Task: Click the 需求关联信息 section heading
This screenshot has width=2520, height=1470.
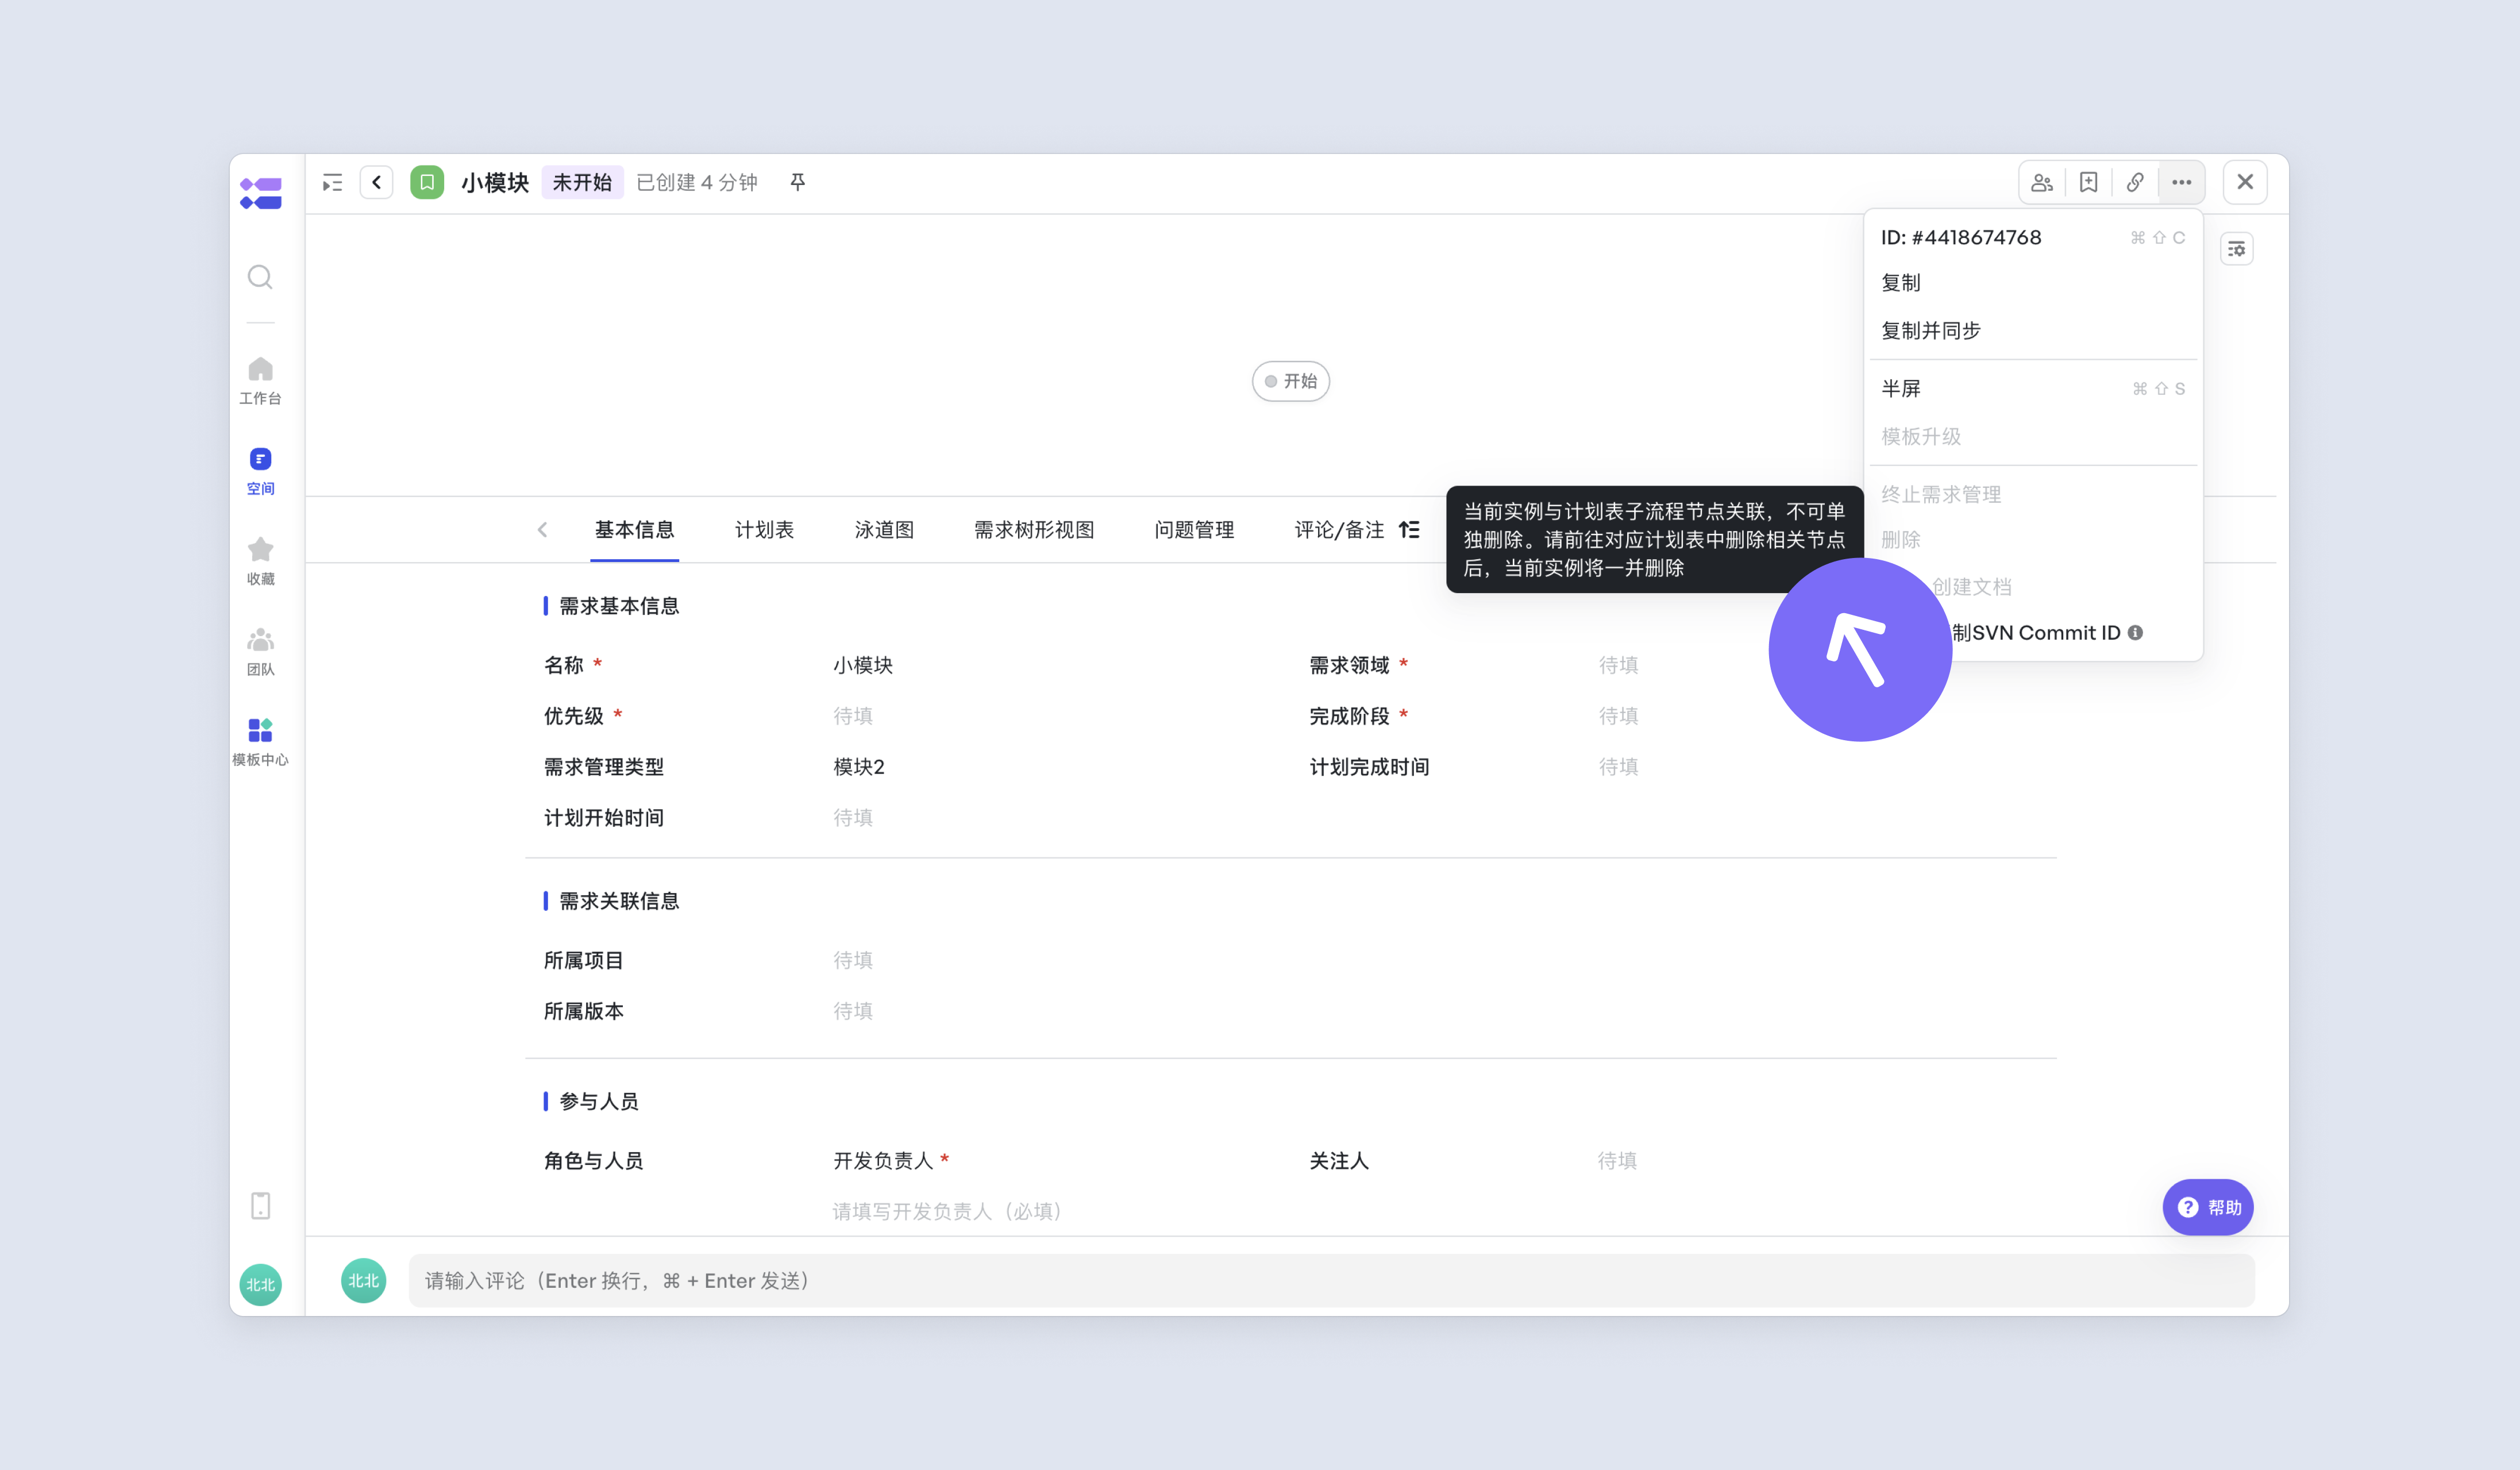Action: [x=619, y=901]
